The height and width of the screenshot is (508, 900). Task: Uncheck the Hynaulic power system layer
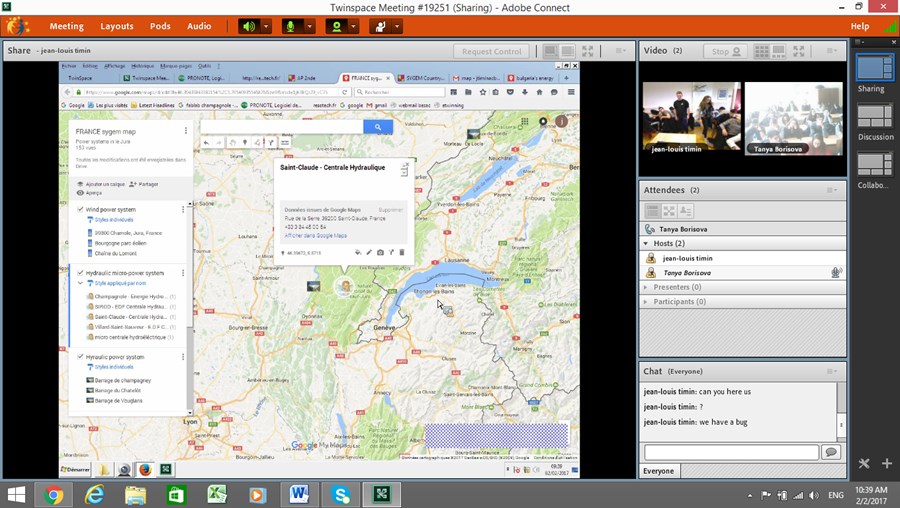80,357
